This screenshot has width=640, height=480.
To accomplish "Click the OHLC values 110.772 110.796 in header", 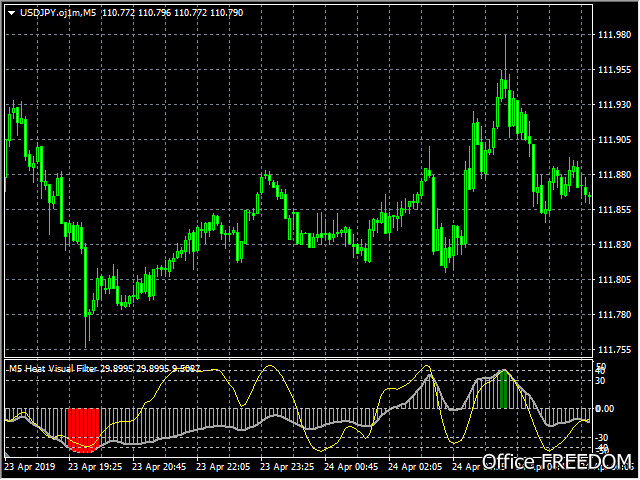I will click(x=136, y=13).
